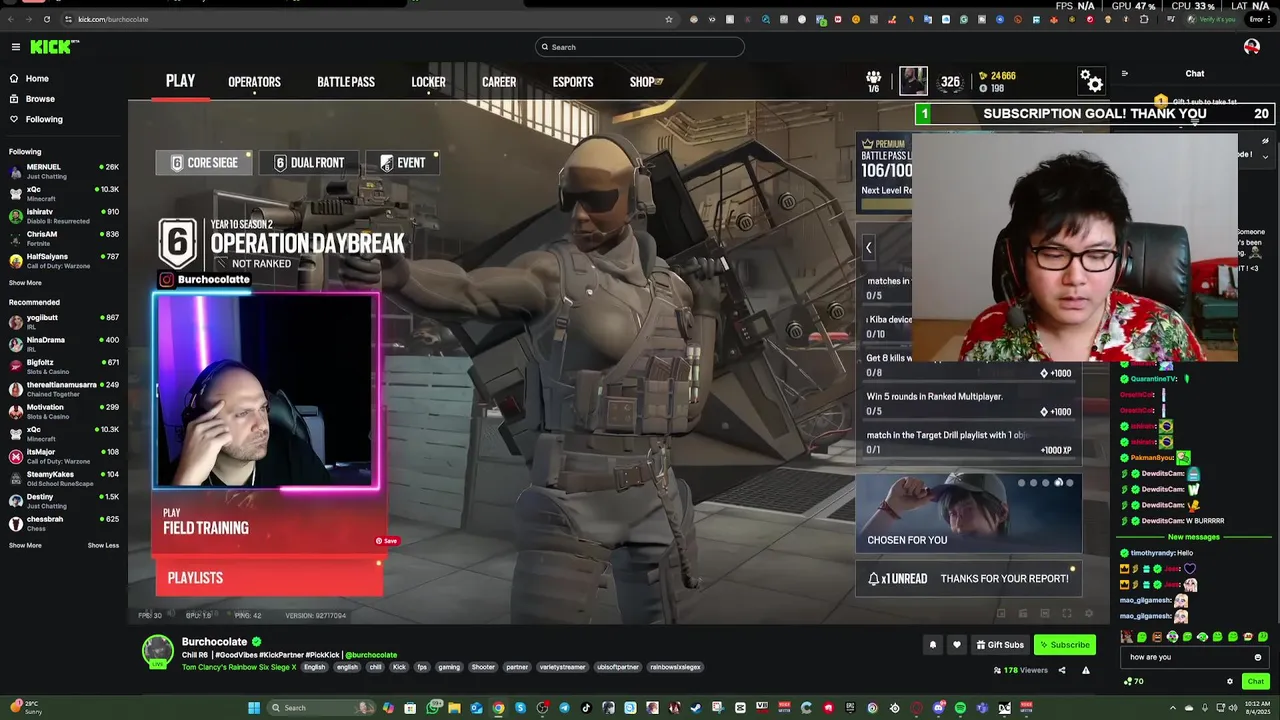Expand Recommended list with Show More
Image resolution: width=1280 pixels, height=720 pixels.
pyautogui.click(x=25, y=546)
